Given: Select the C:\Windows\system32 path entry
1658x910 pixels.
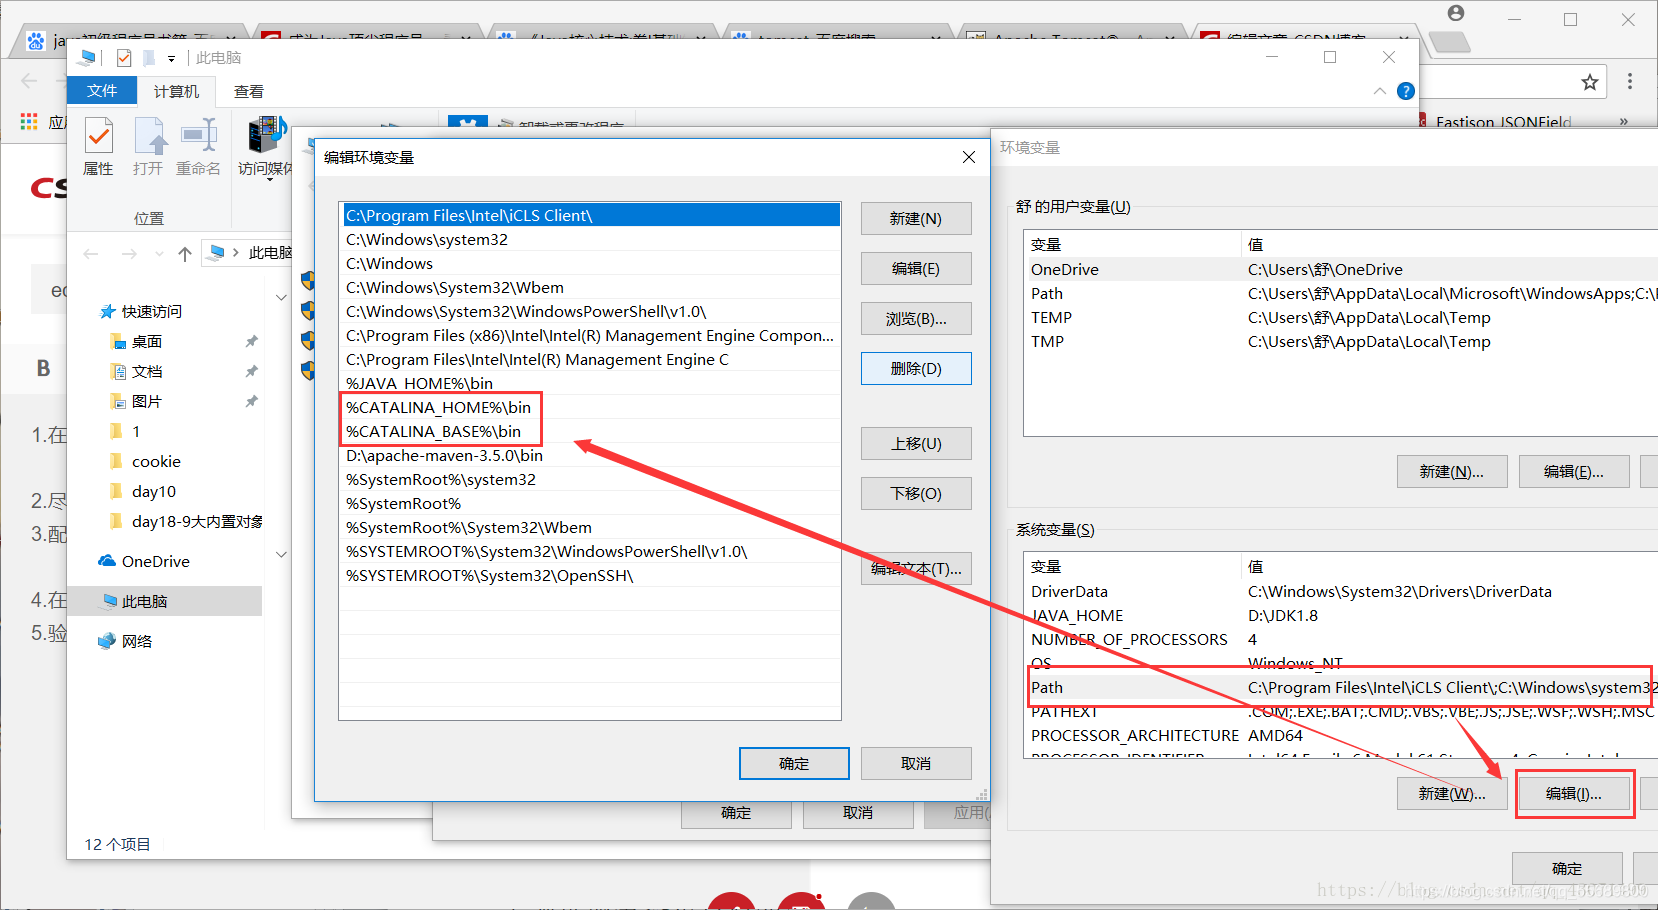Looking at the screenshot, I should point(590,239).
